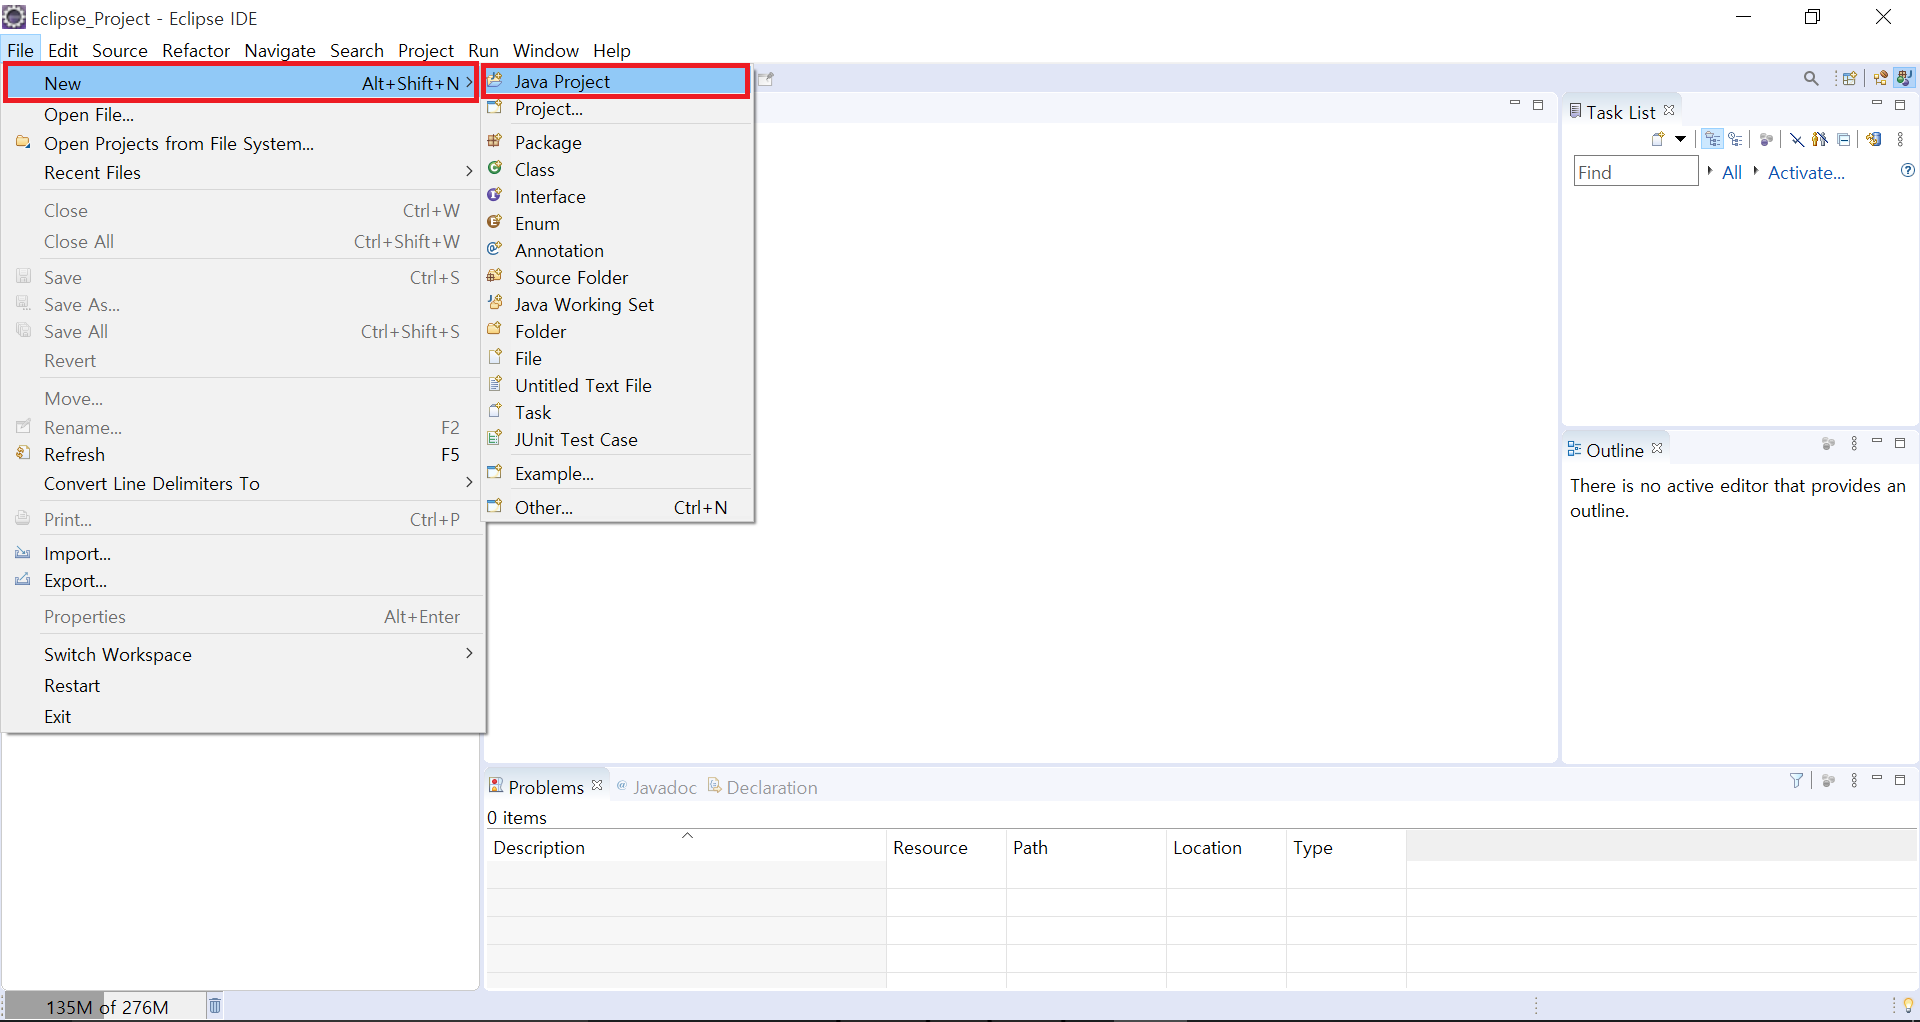Open the Problems view menu
Image resolution: width=1920 pixels, height=1022 pixels.
(1854, 780)
